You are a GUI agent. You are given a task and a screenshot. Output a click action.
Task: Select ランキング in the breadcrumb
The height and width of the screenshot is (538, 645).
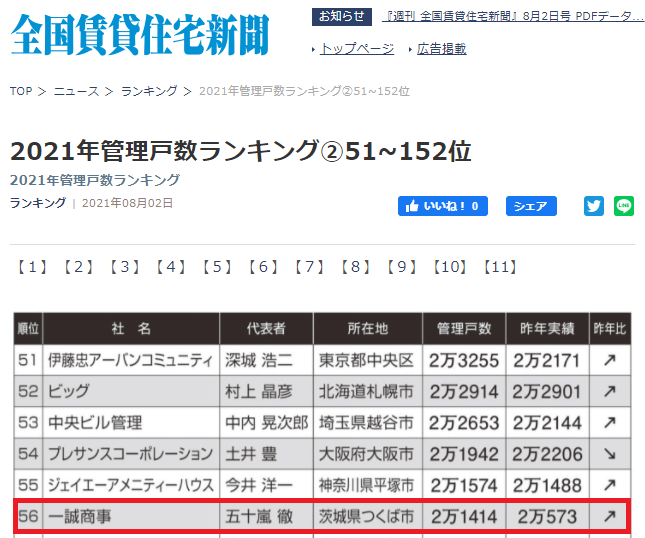pos(149,91)
